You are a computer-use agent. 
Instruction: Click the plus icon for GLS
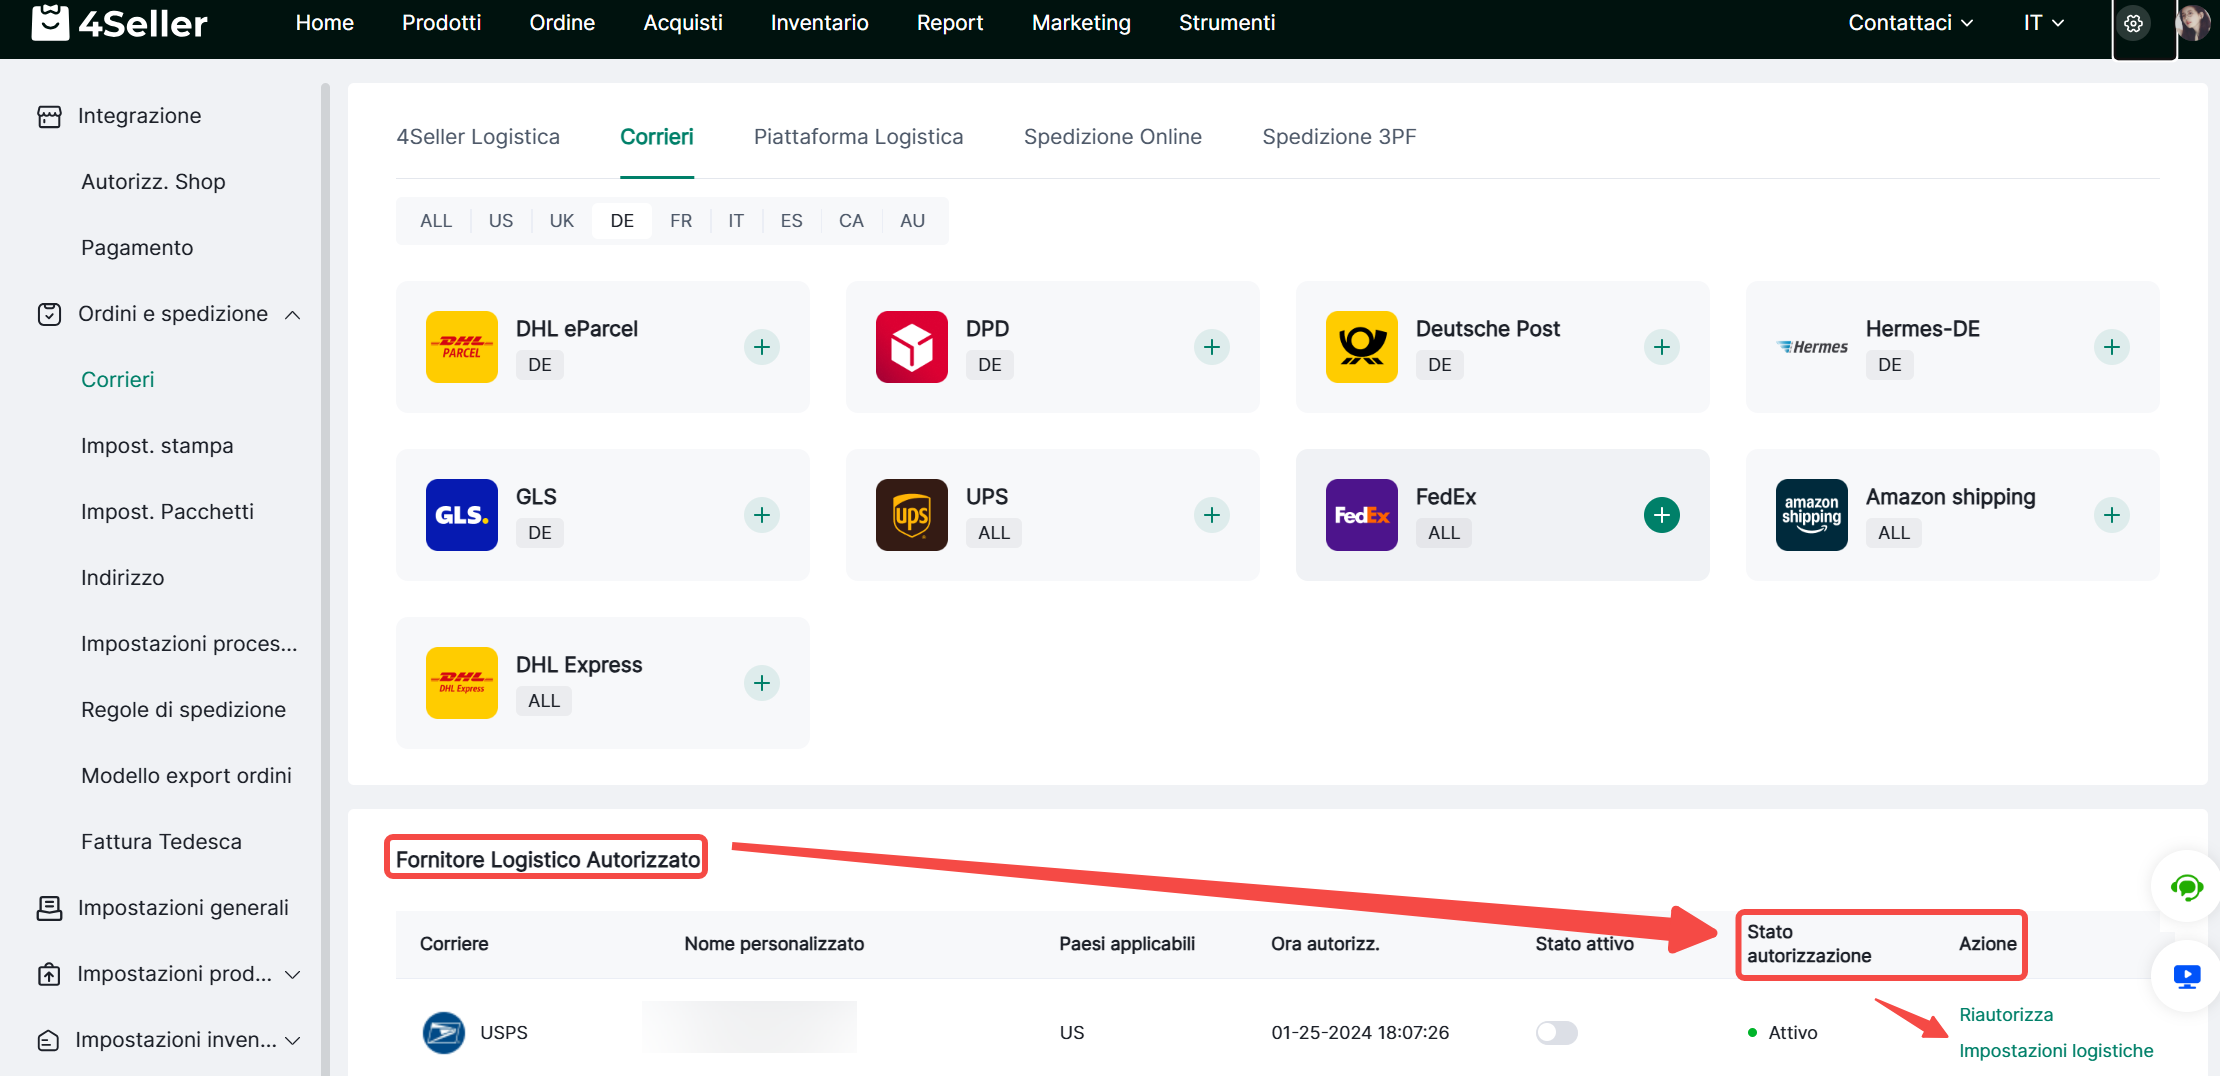tap(761, 515)
